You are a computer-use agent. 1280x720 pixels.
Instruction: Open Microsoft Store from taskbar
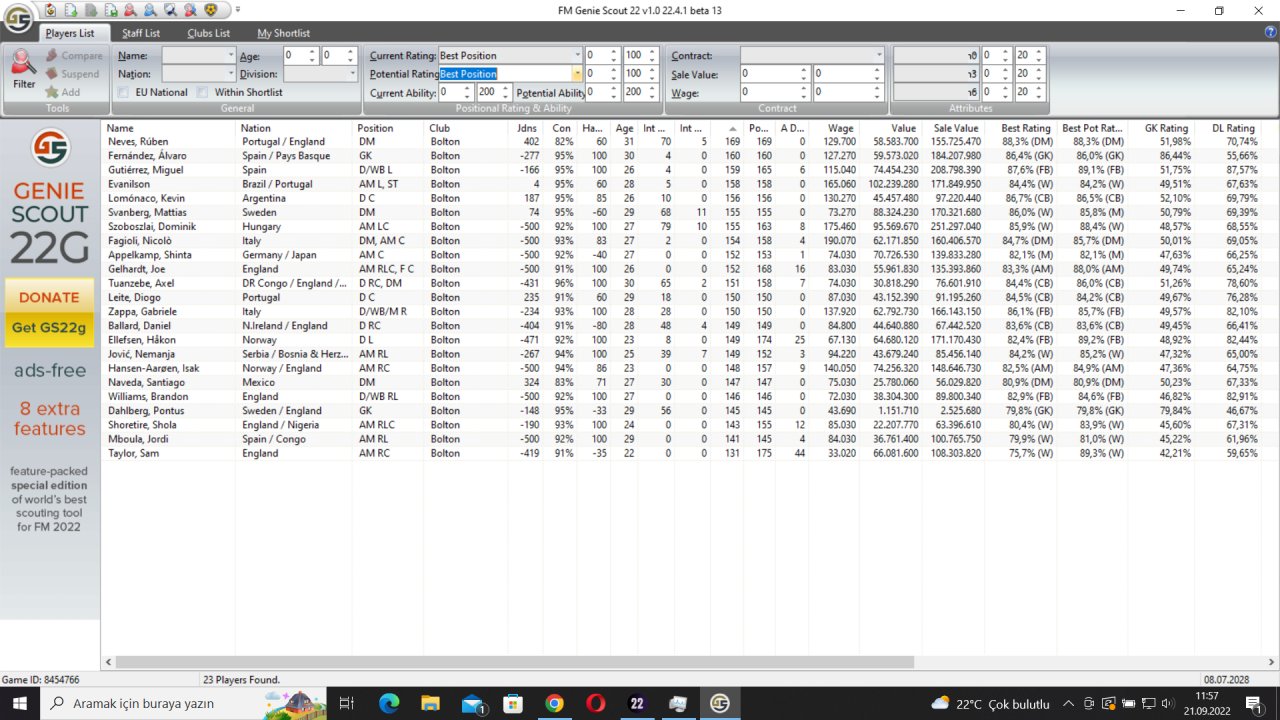[513, 704]
